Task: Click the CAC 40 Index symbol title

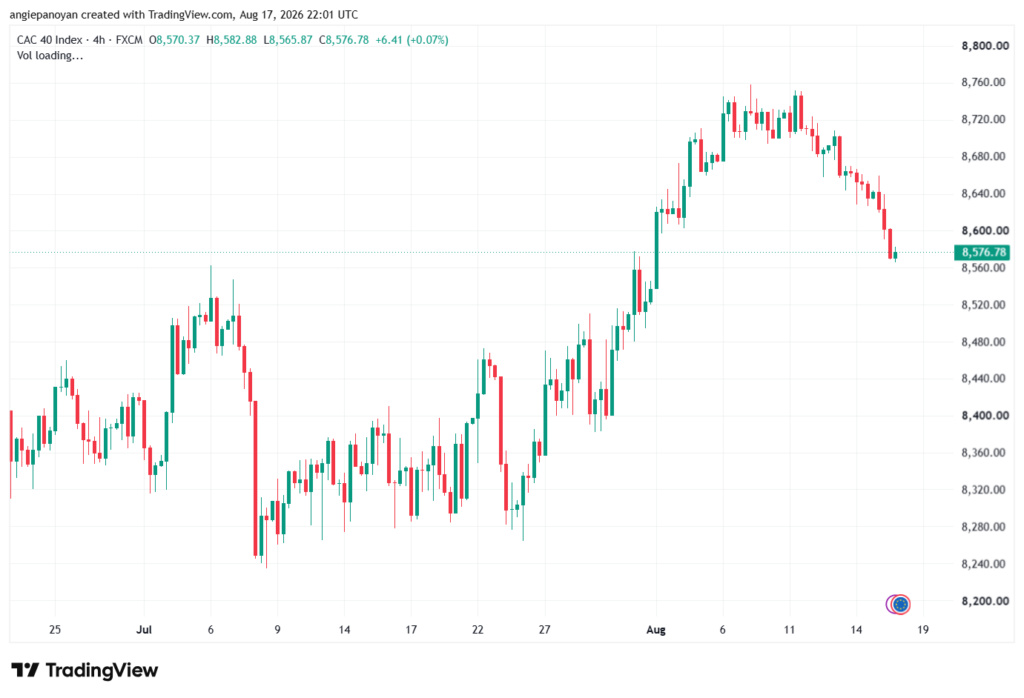Action: 50,40
